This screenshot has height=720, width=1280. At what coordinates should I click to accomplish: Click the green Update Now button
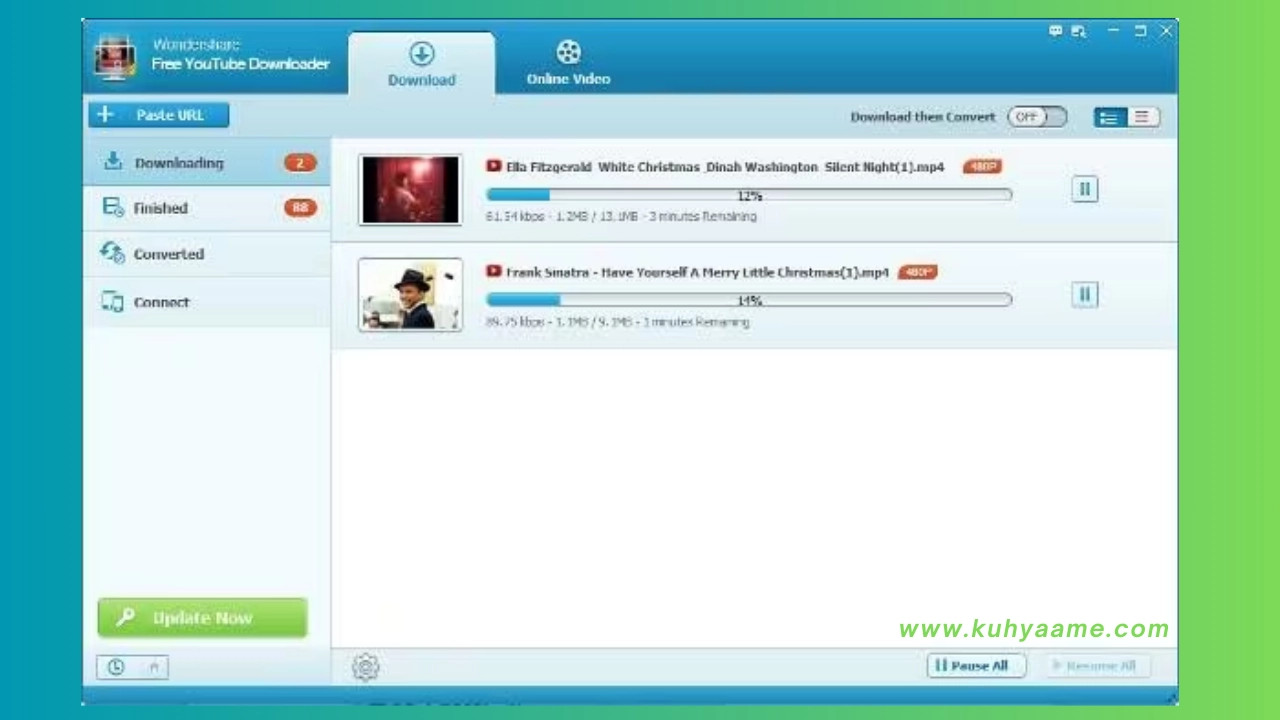tap(202, 618)
